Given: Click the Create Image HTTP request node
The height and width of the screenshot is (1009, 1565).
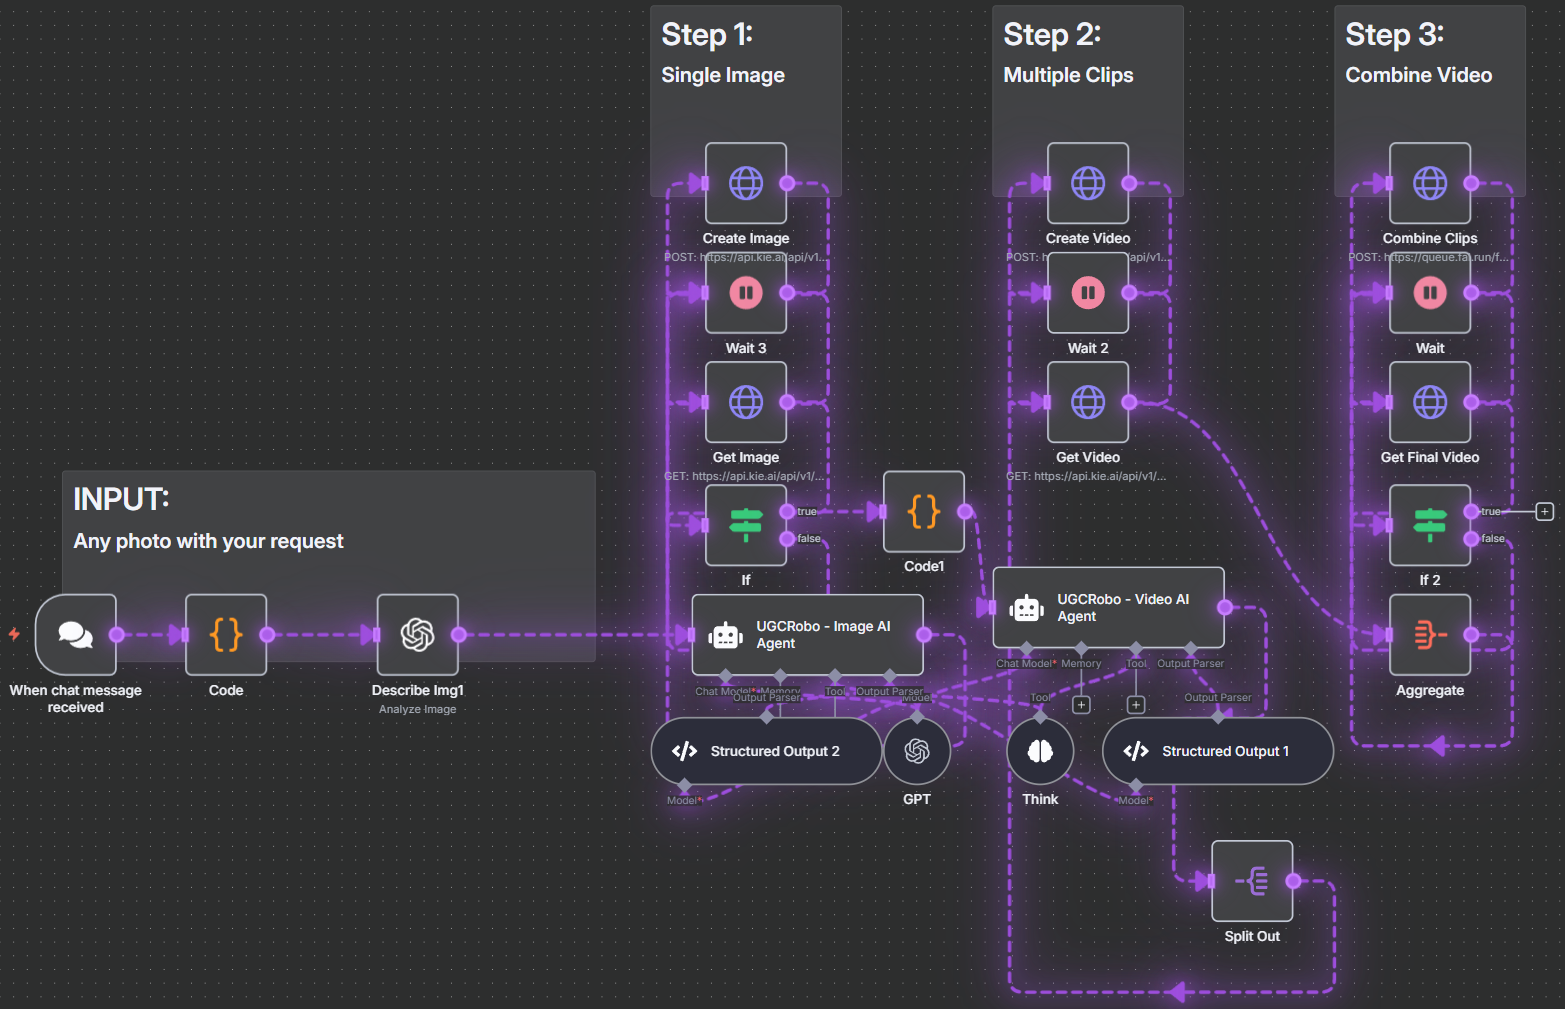Looking at the screenshot, I should point(745,183).
